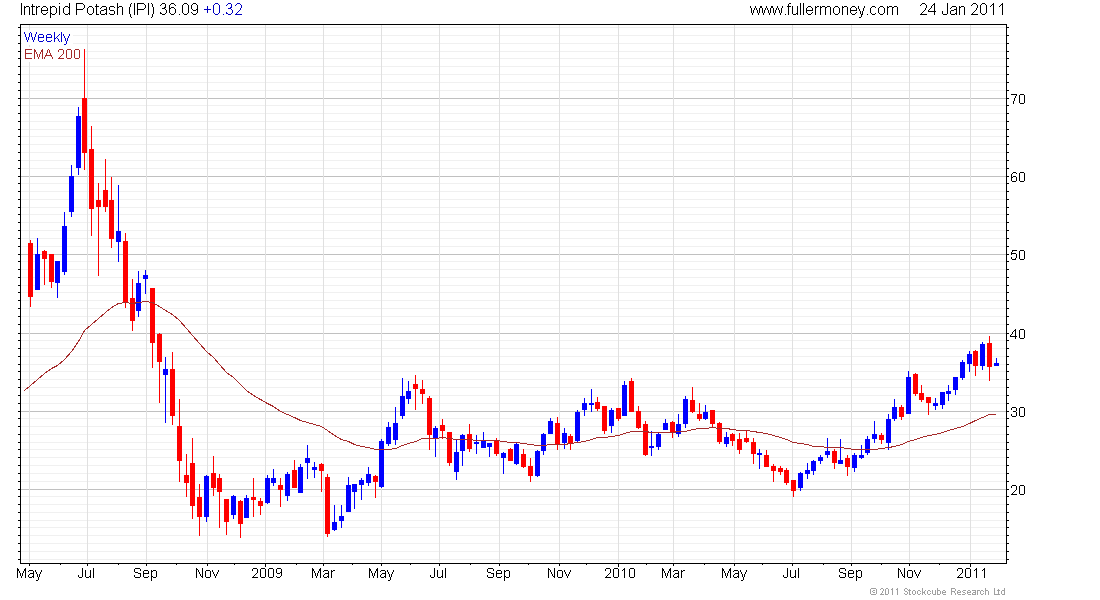Image resolution: width=1100 pixels, height=600 pixels.
Task: Click the 2010 label on the time axis
Action: 619,573
